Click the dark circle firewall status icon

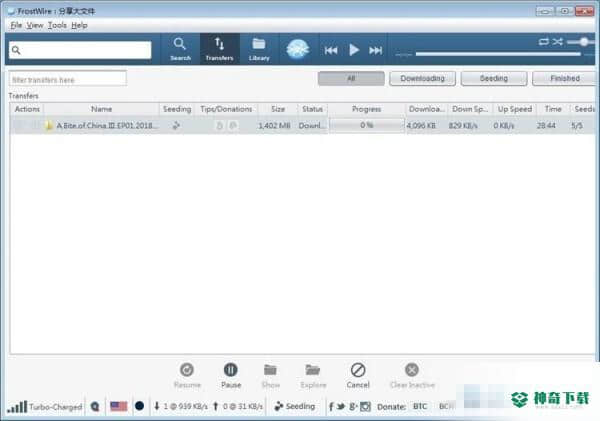[139, 406]
